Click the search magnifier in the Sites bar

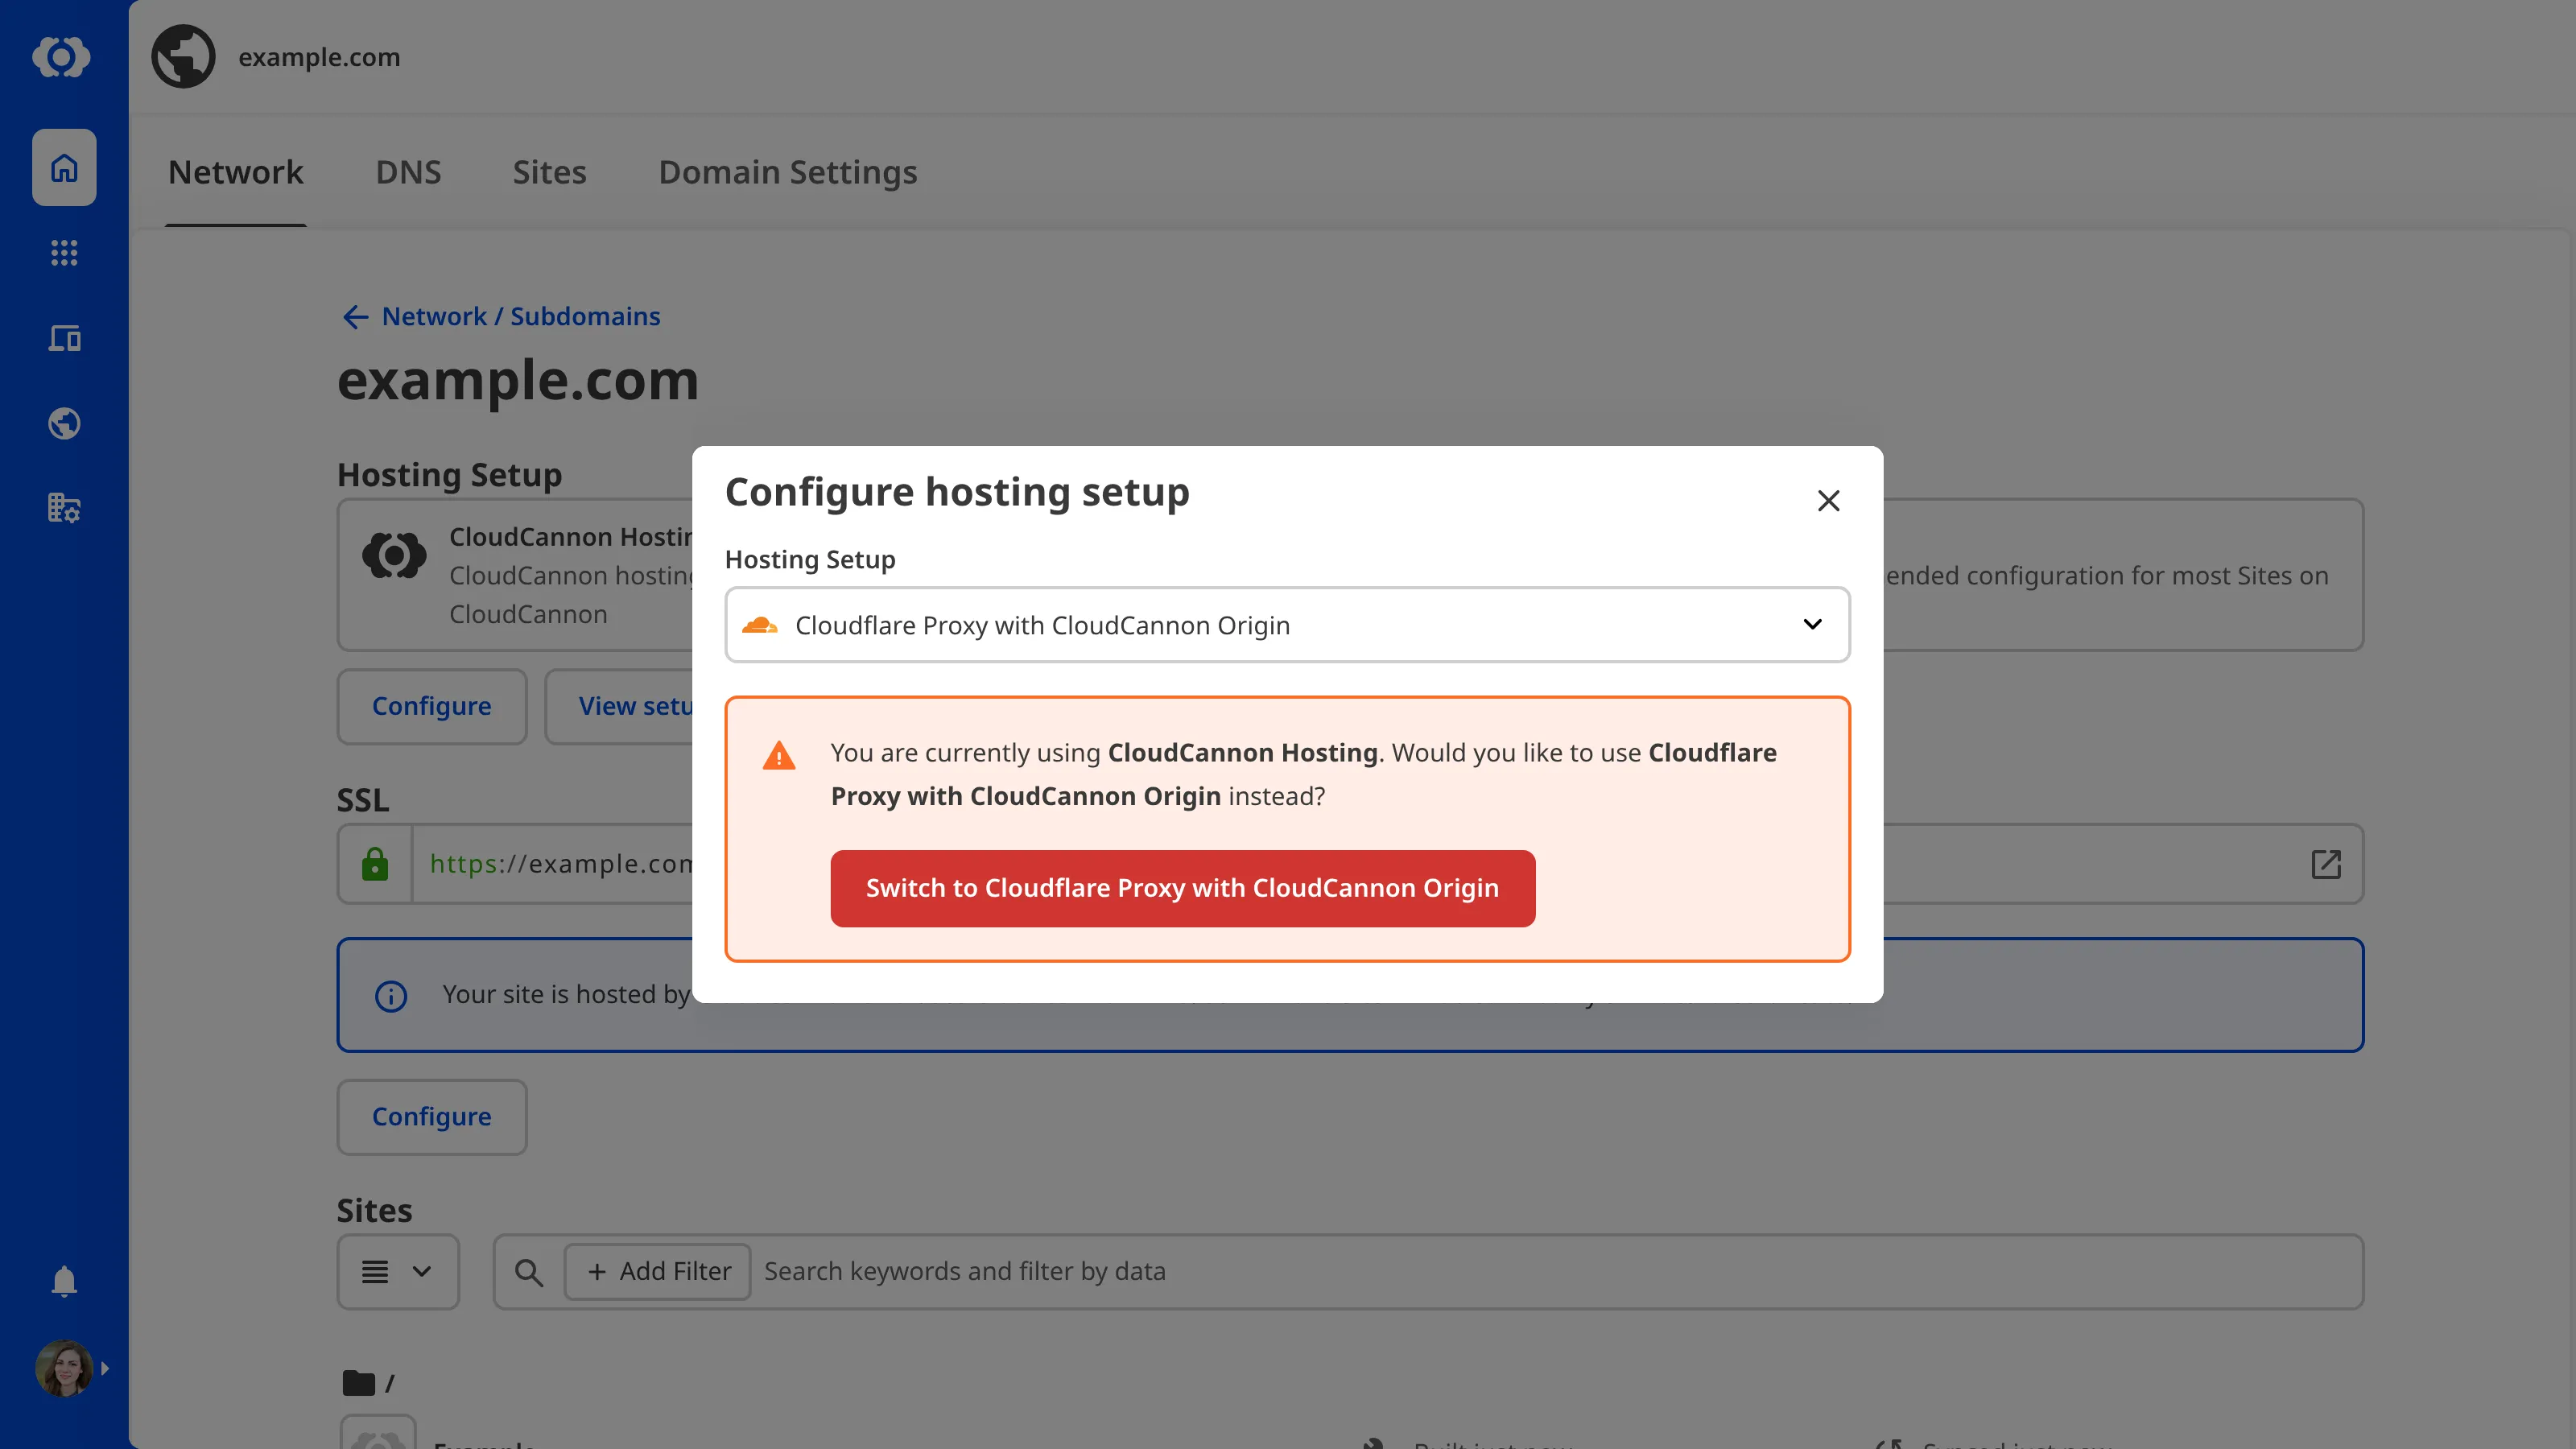click(x=529, y=1271)
